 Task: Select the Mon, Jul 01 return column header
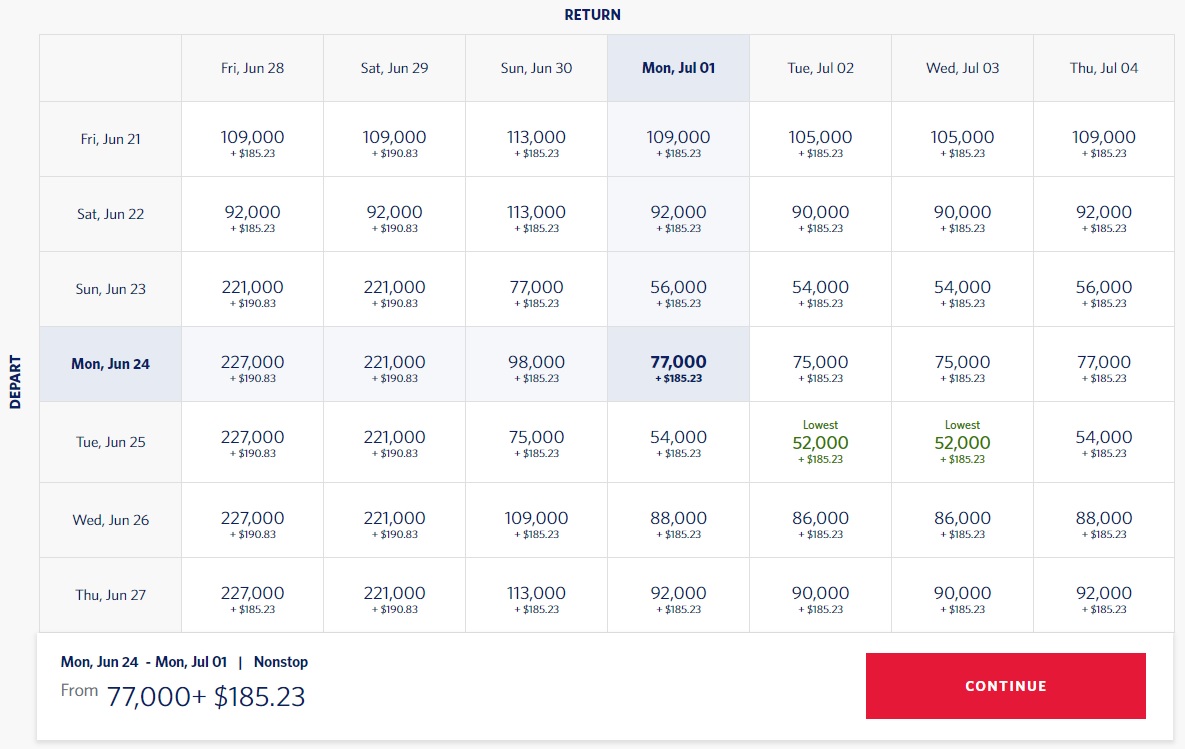click(x=678, y=68)
